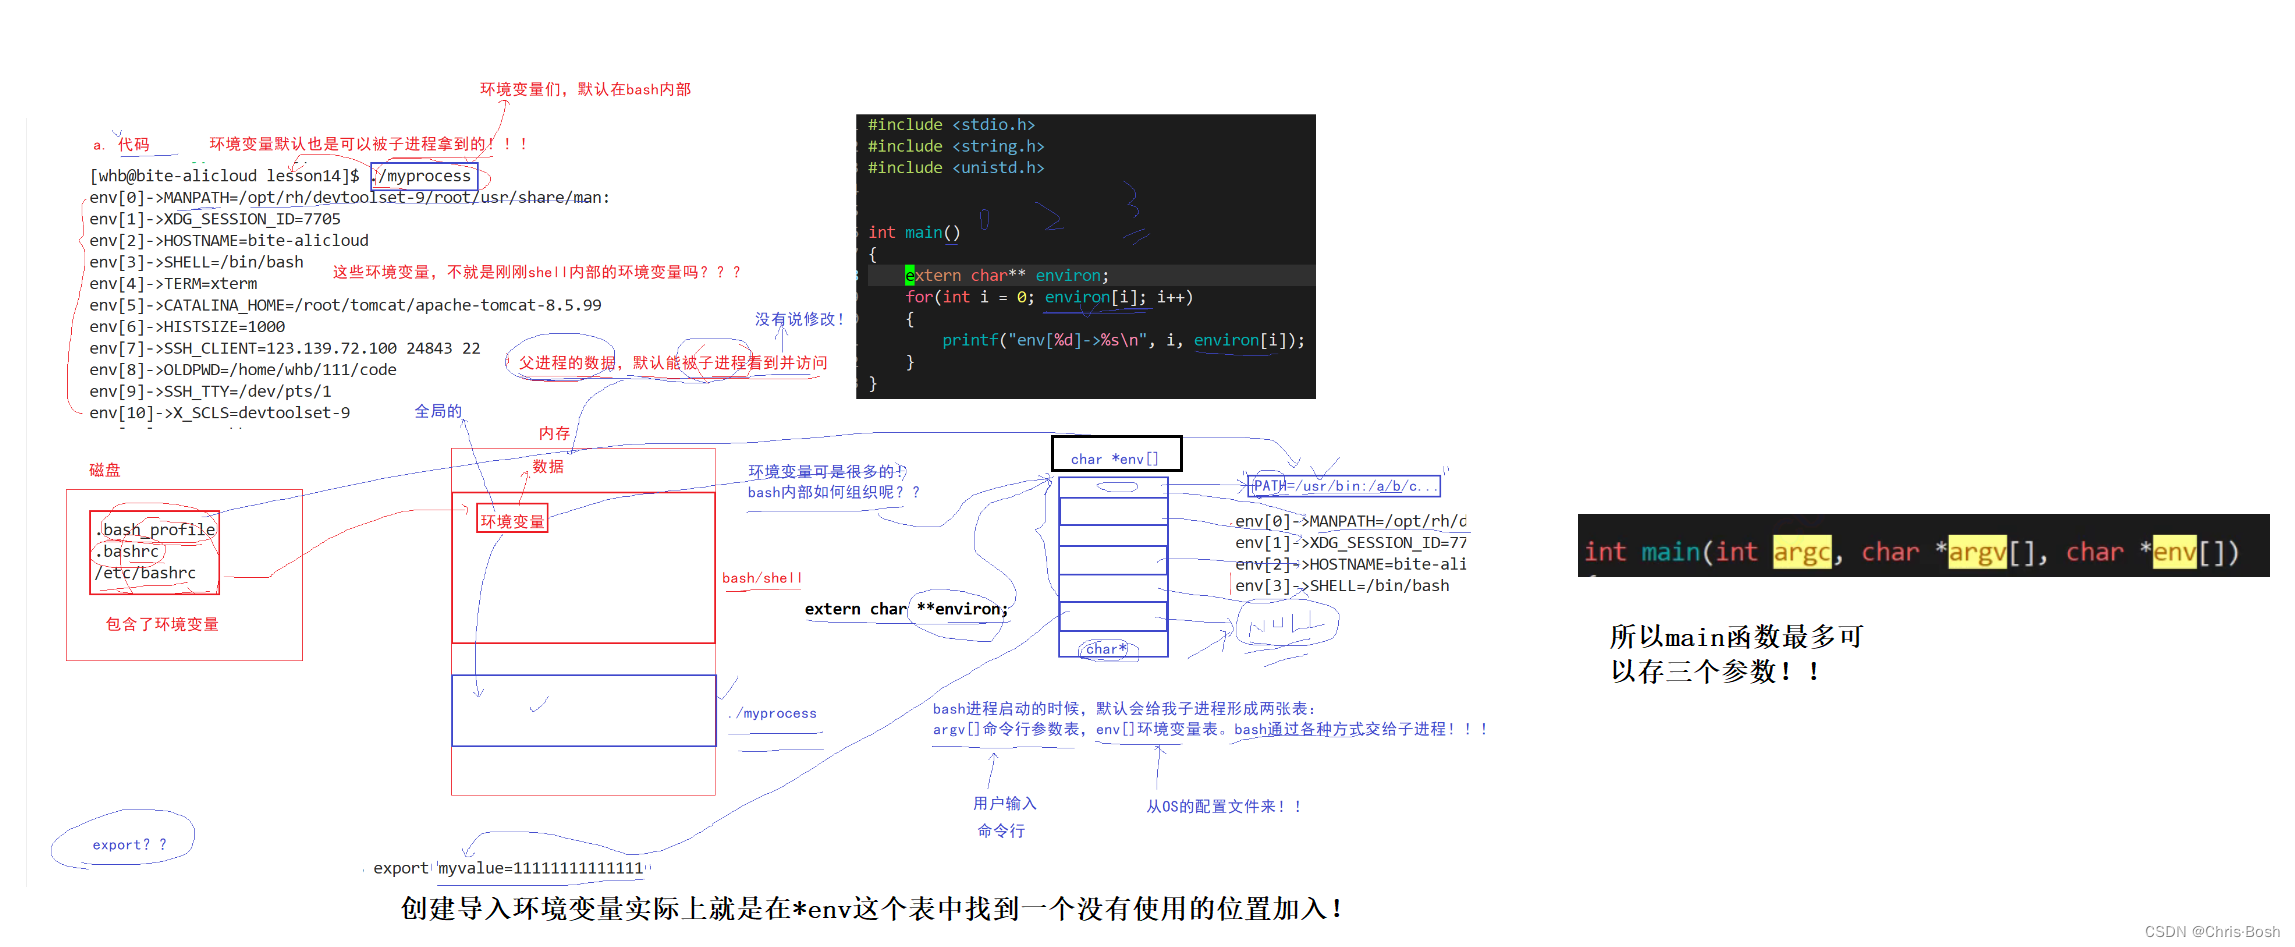
Task: Click the label '命令行' under 用户输入
Action: [x=1001, y=831]
